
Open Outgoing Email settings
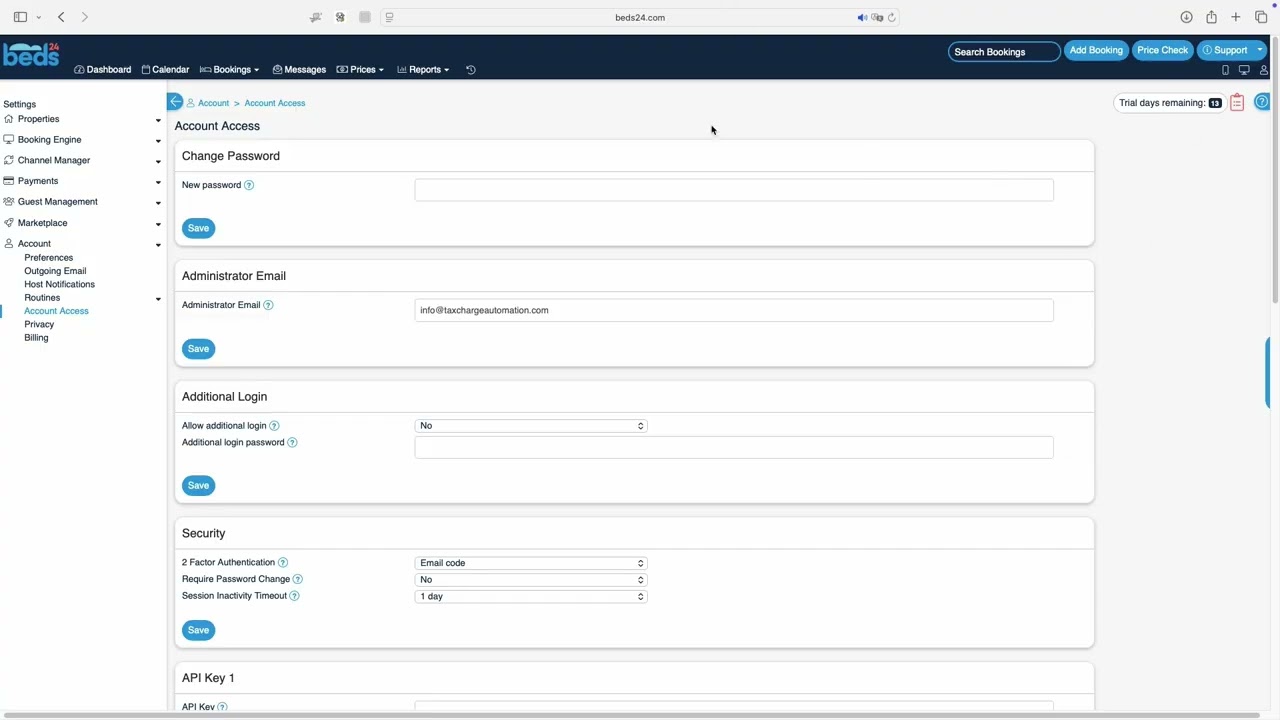pyautogui.click(x=55, y=271)
